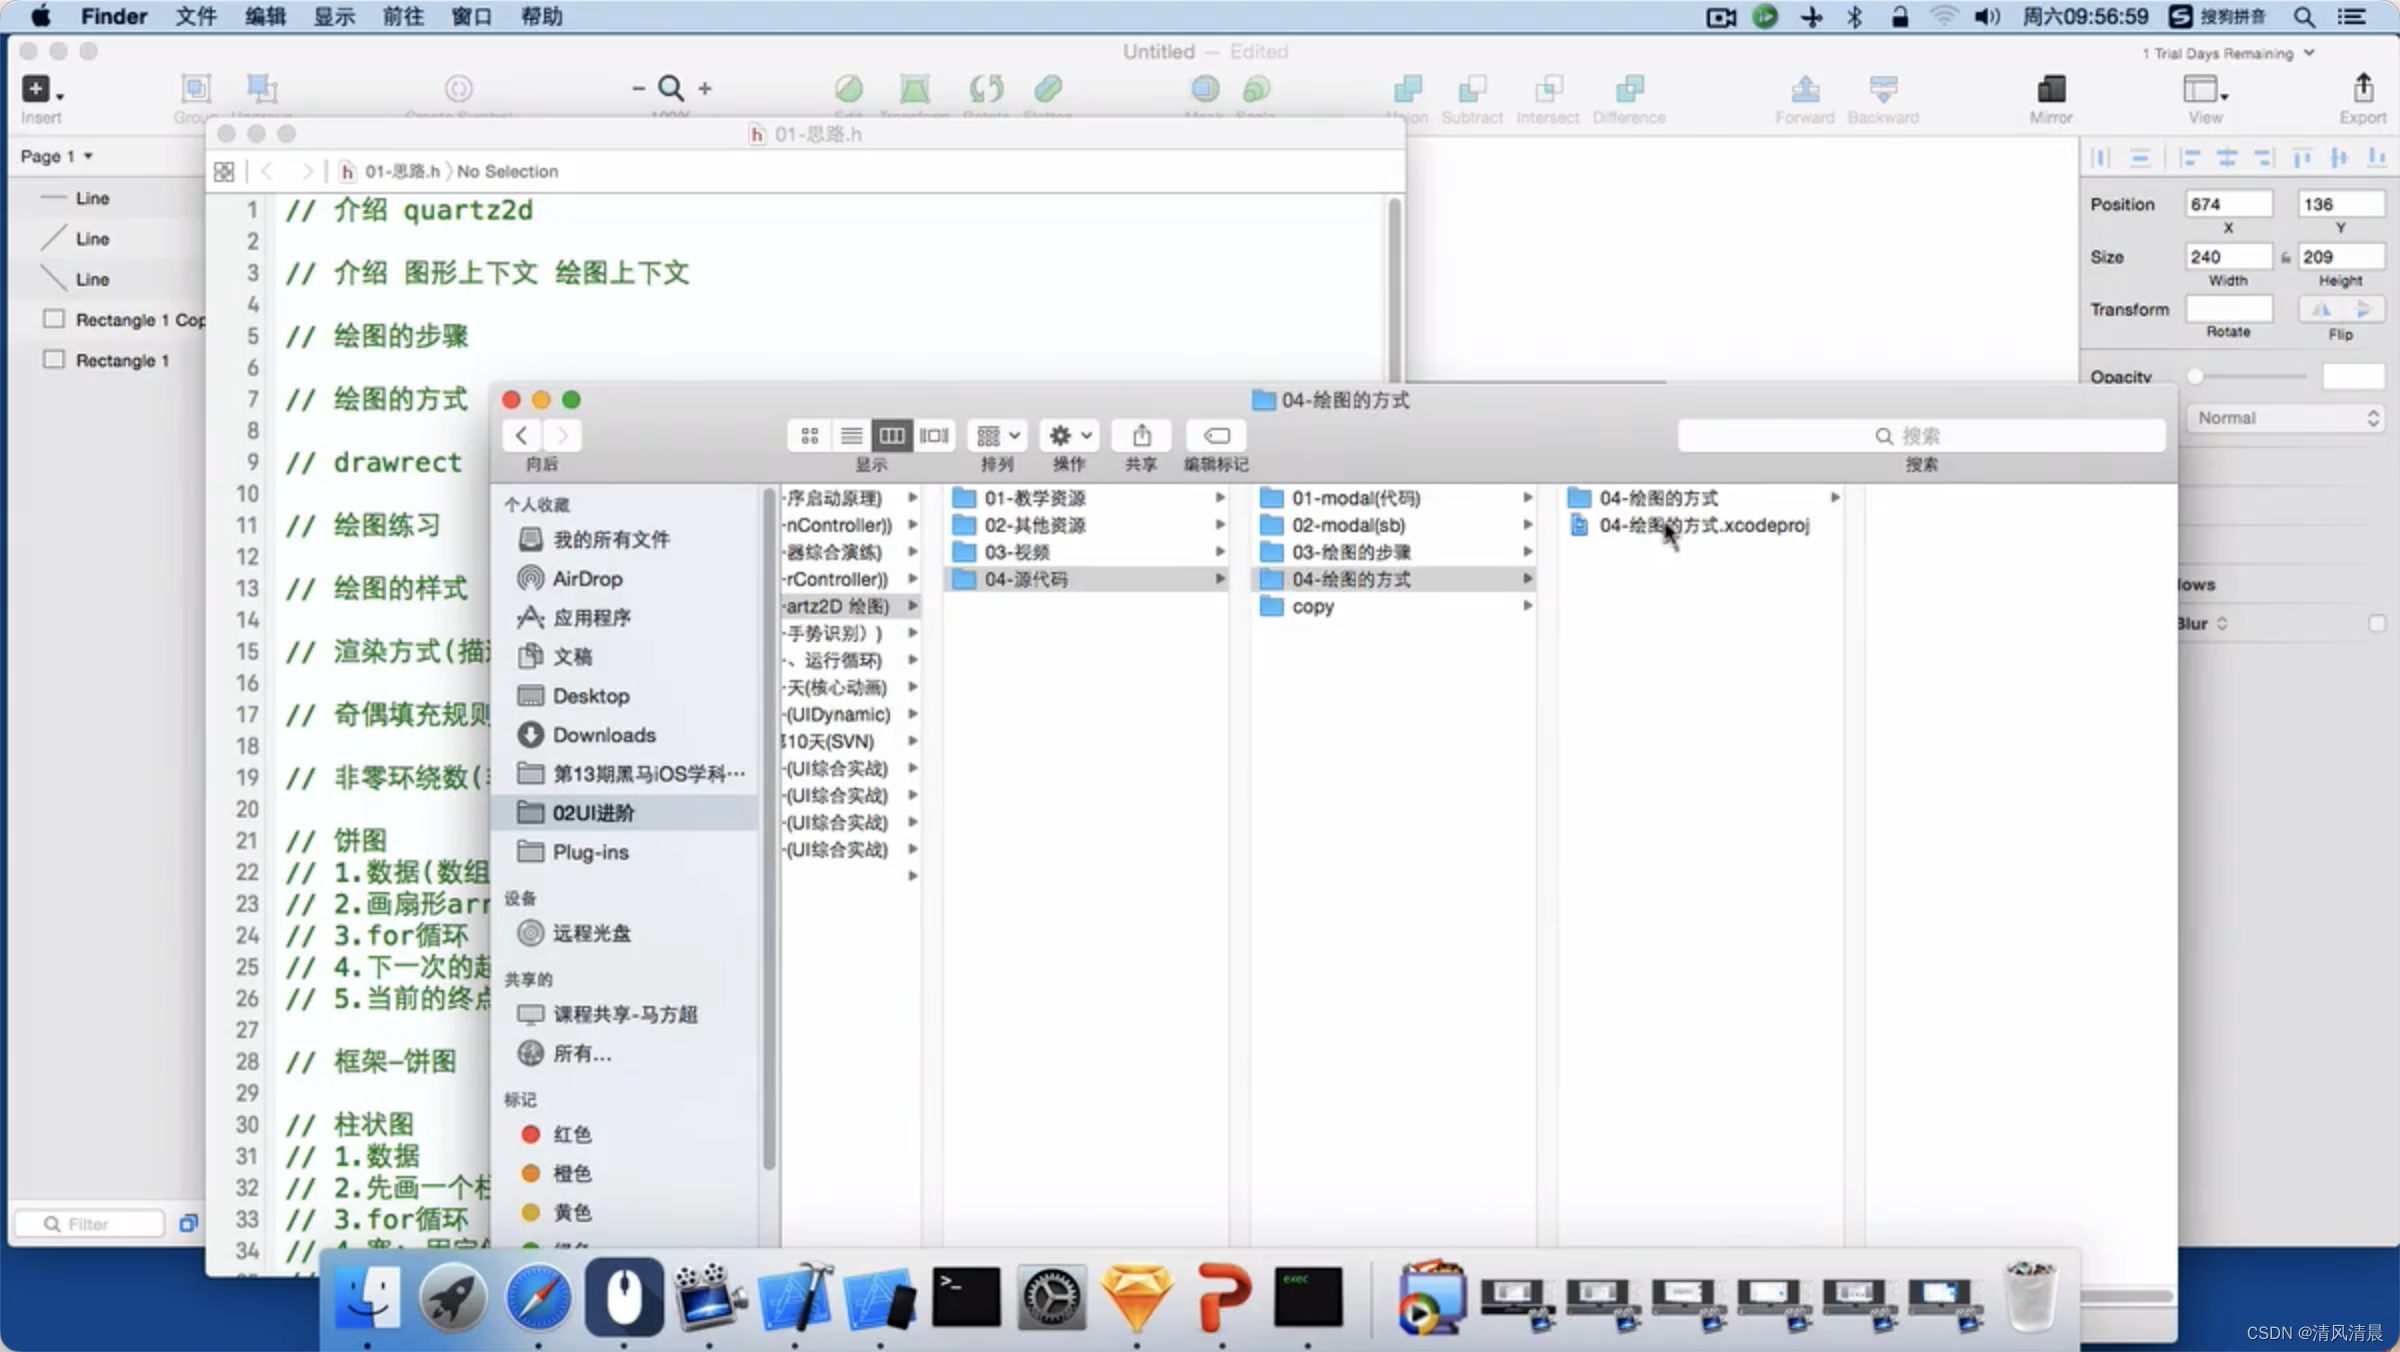Expand the 04-源代码 folder arrow

(x=1220, y=579)
